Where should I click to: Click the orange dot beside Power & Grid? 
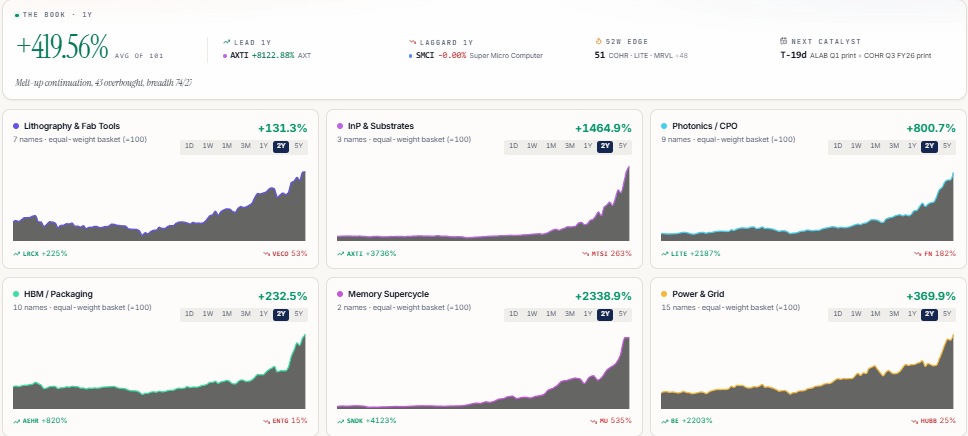(x=664, y=294)
